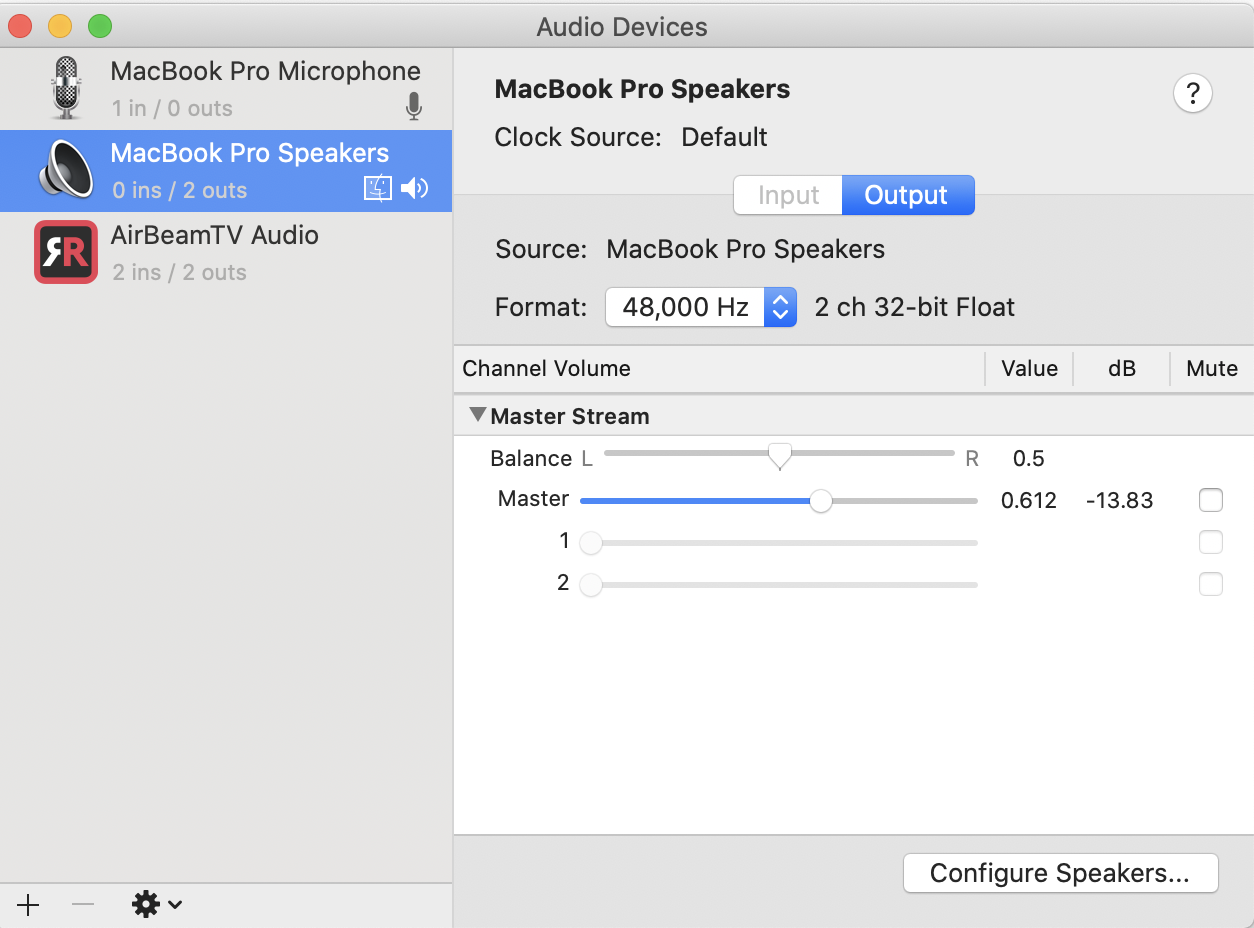The width and height of the screenshot is (1254, 928).
Task: Click the dB column header
Action: pos(1122,368)
